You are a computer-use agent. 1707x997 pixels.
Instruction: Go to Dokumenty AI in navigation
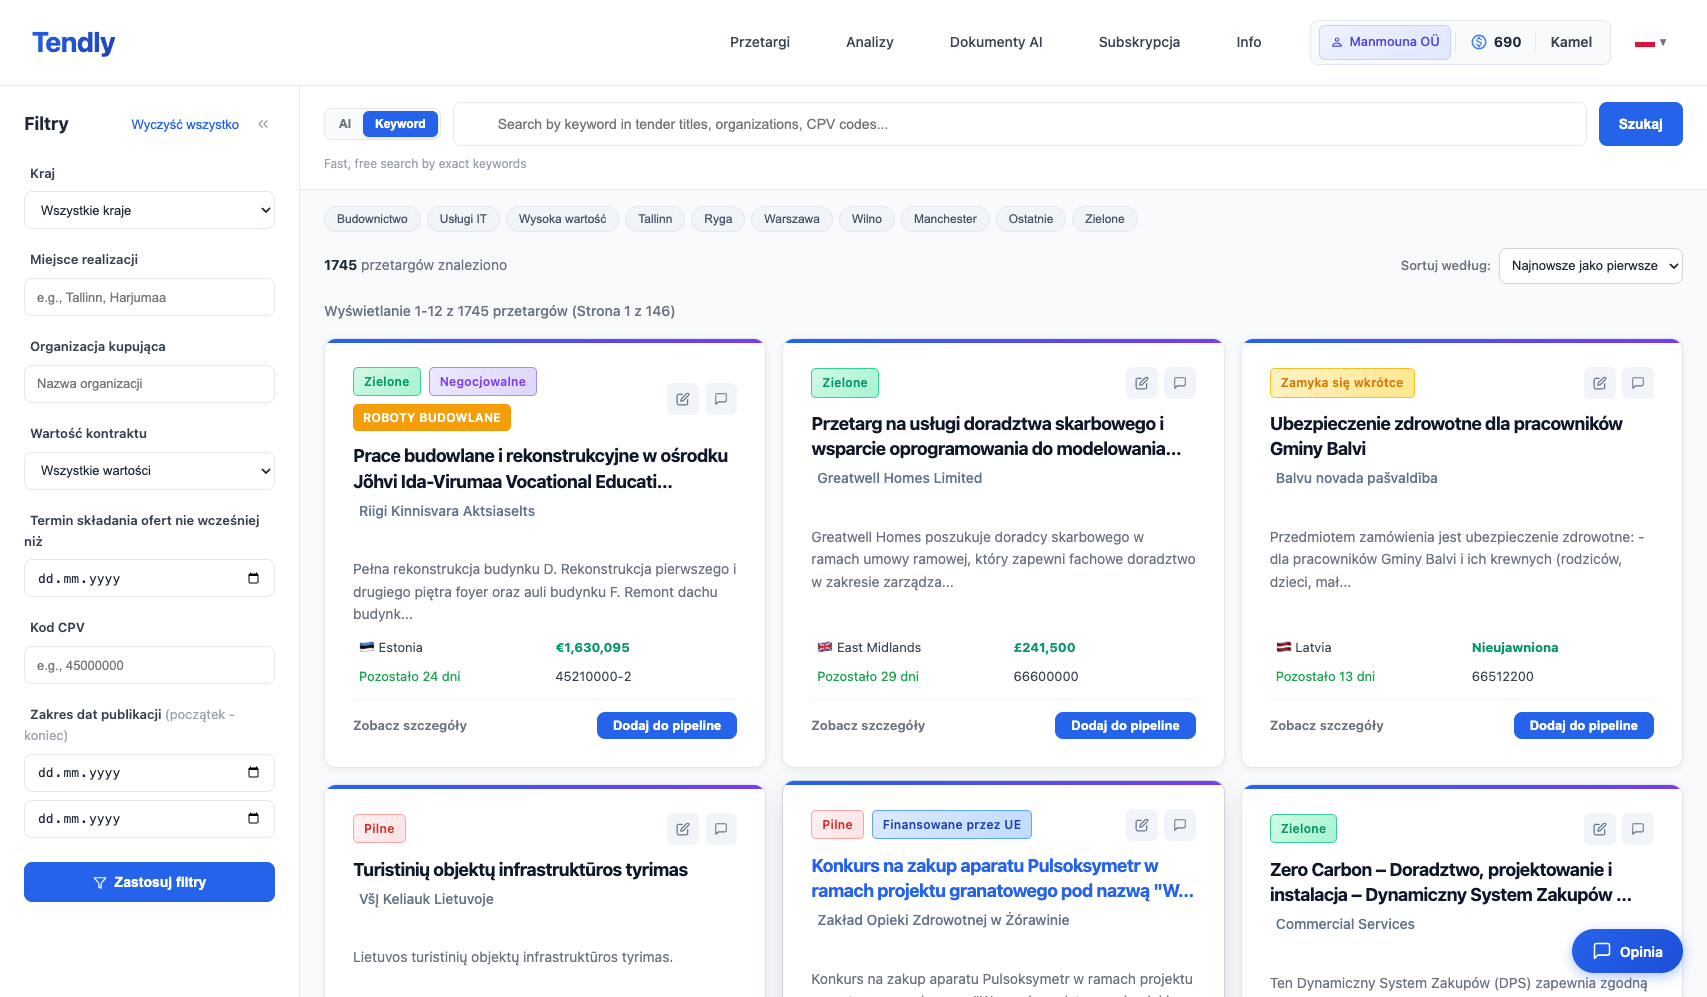coord(995,42)
